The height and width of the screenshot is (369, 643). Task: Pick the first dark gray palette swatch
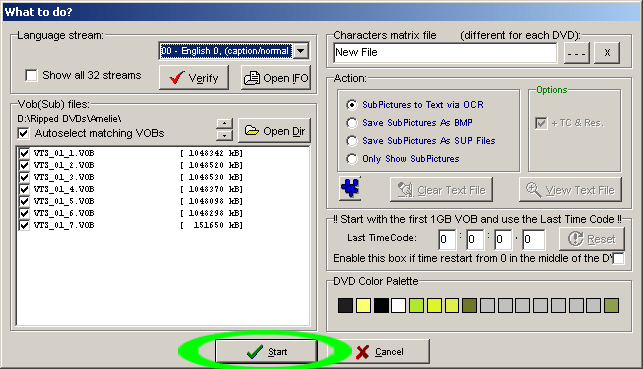[345, 305]
